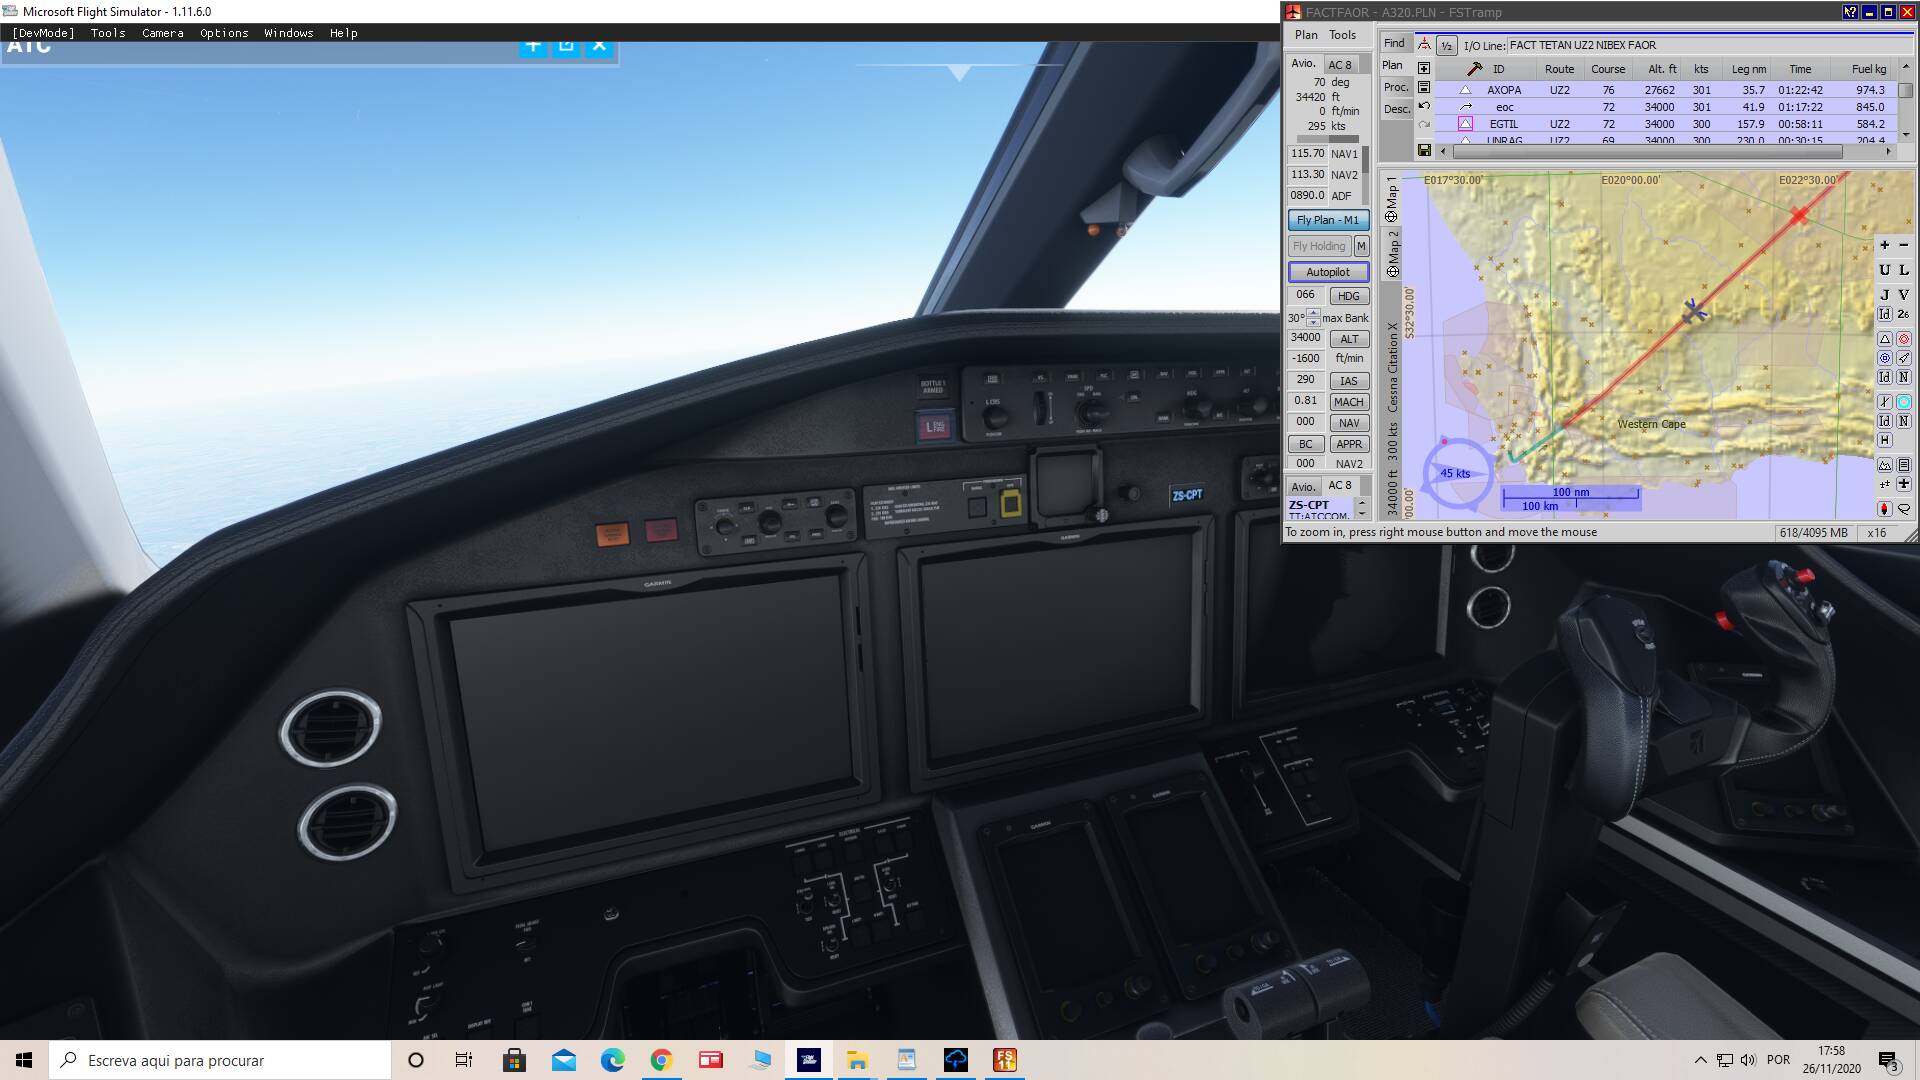Toggle the U map layer icon
Screen dimensions: 1920x1080
[x=1885, y=270]
